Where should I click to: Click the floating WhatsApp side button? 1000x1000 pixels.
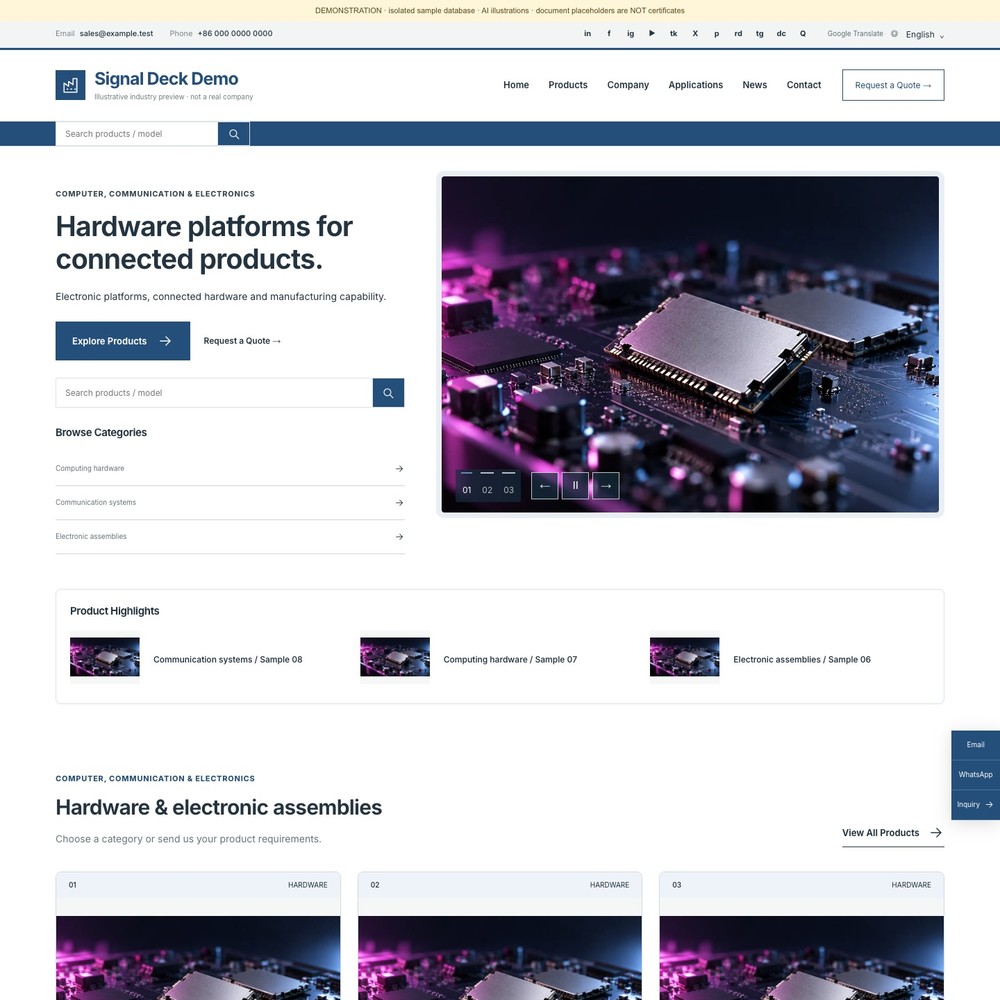pos(976,775)
